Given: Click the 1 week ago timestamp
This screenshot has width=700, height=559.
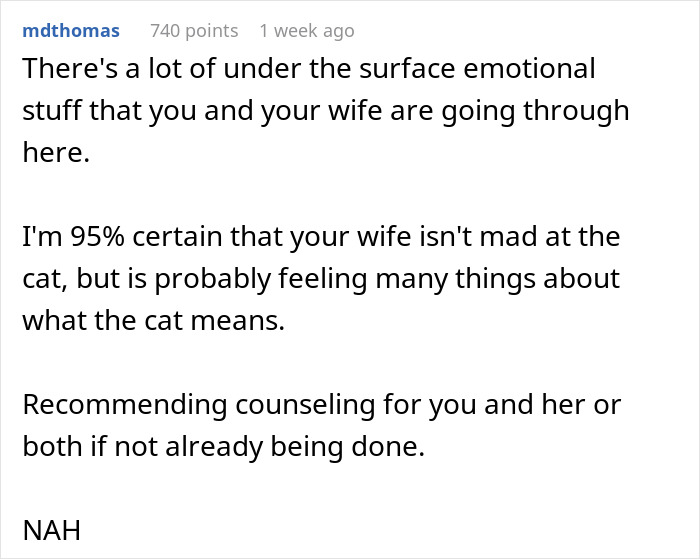Looking at the screenshot, I should coord(306,31).
